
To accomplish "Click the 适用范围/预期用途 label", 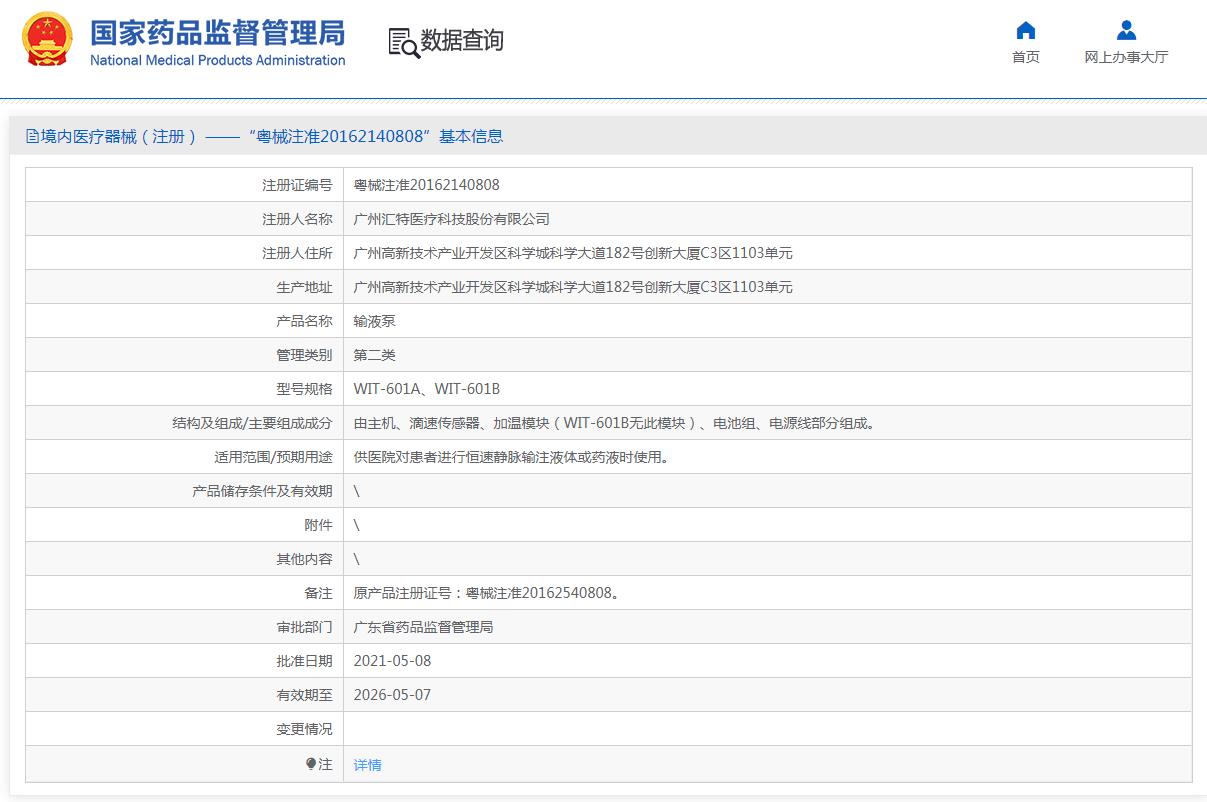I will 273,457.
